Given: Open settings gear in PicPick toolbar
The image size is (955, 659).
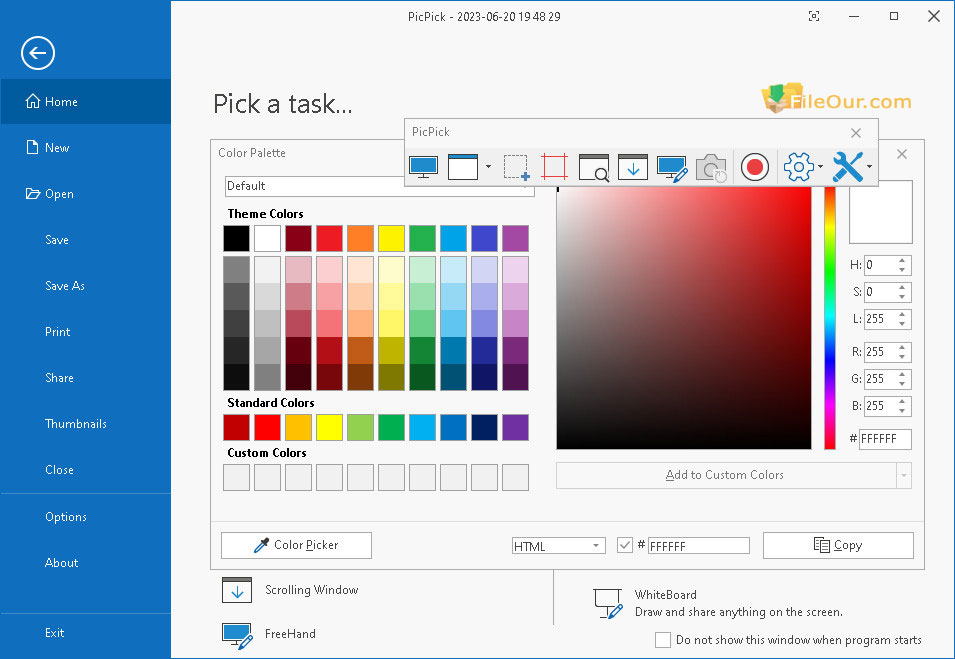Looking at the screenshot, I should click(798, 167).
